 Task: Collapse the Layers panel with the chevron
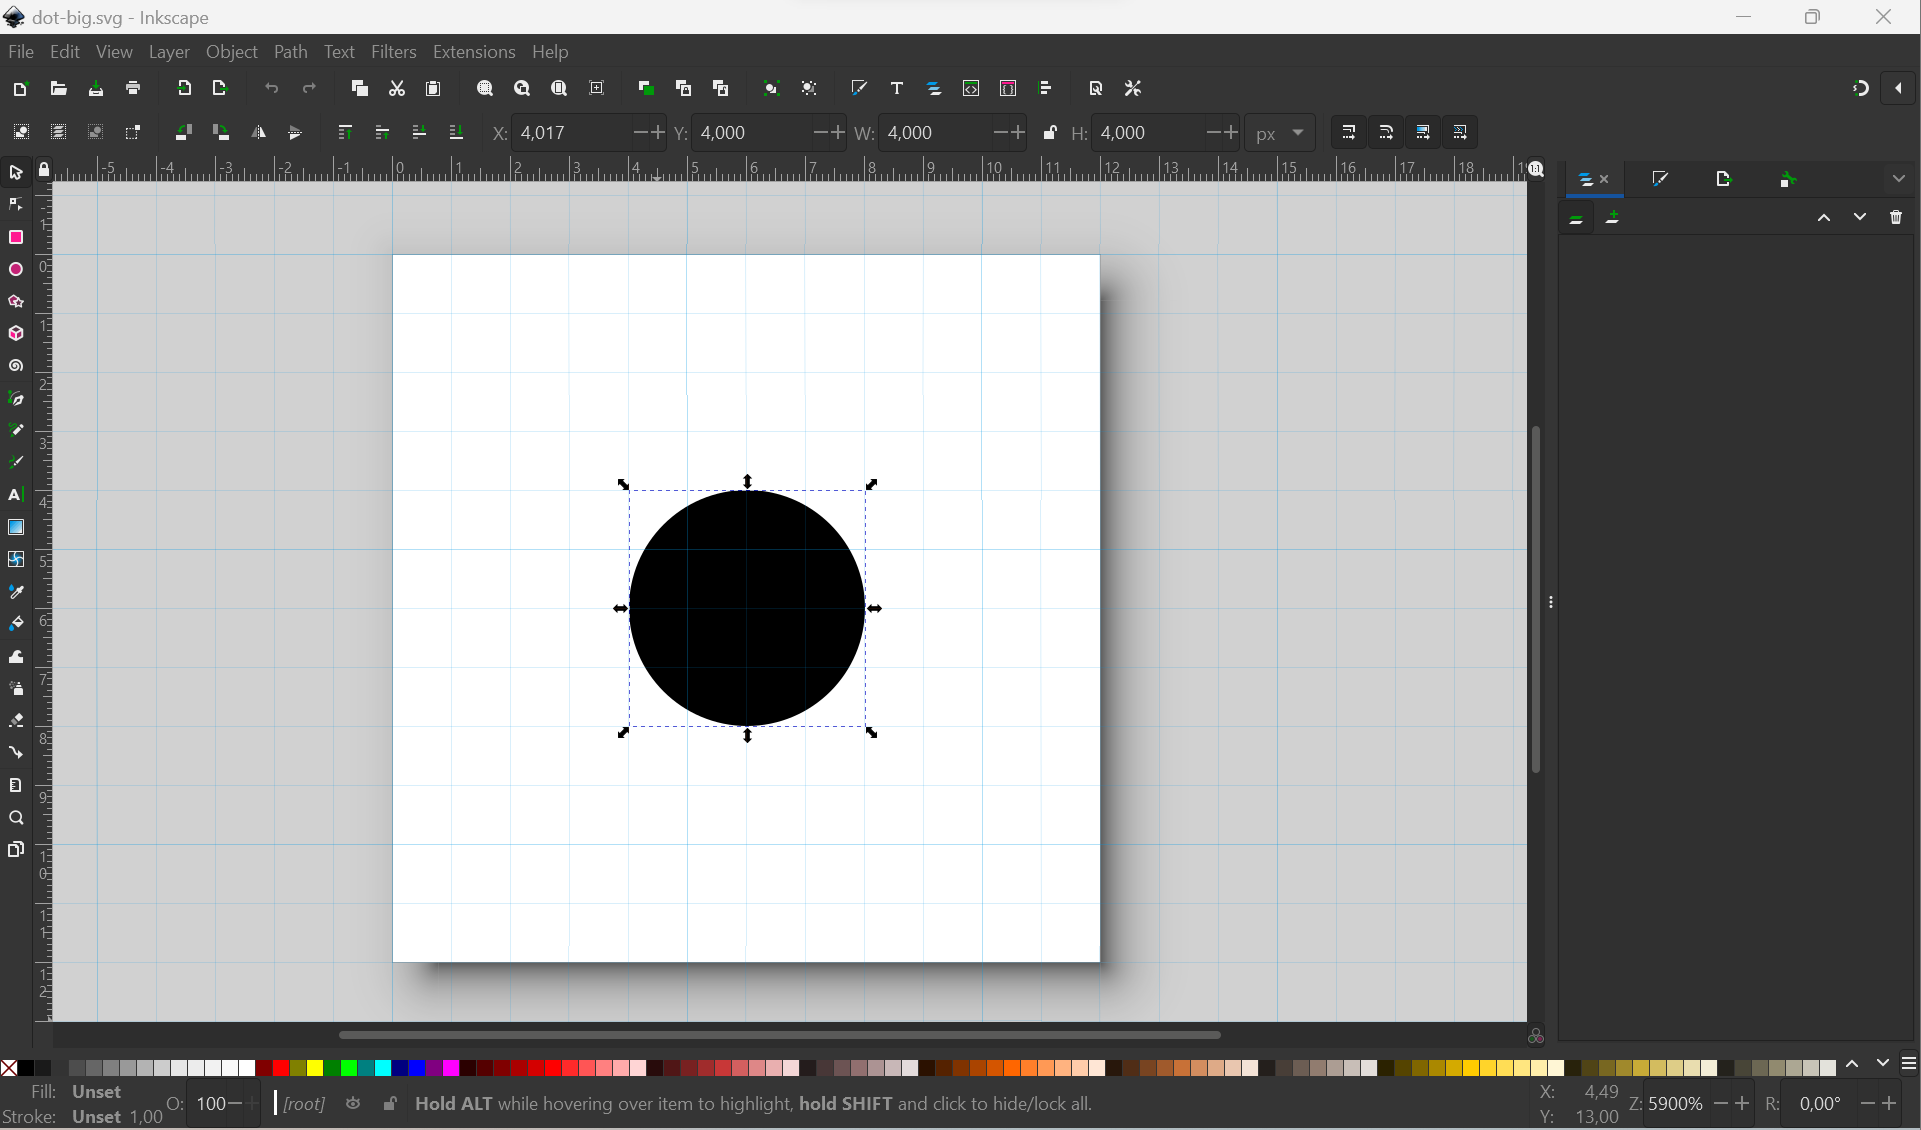coord(1901,178)
